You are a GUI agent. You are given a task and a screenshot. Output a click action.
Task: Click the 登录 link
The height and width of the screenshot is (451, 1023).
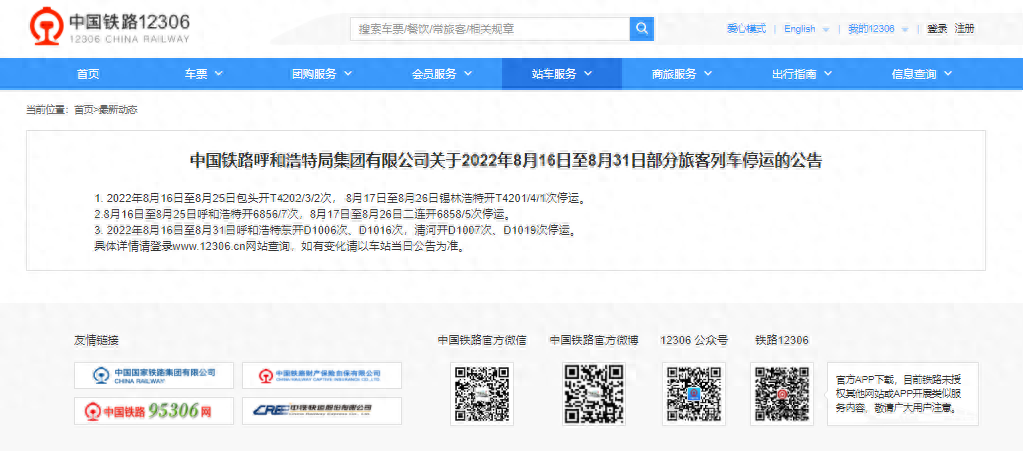click(x=936, y=29)
